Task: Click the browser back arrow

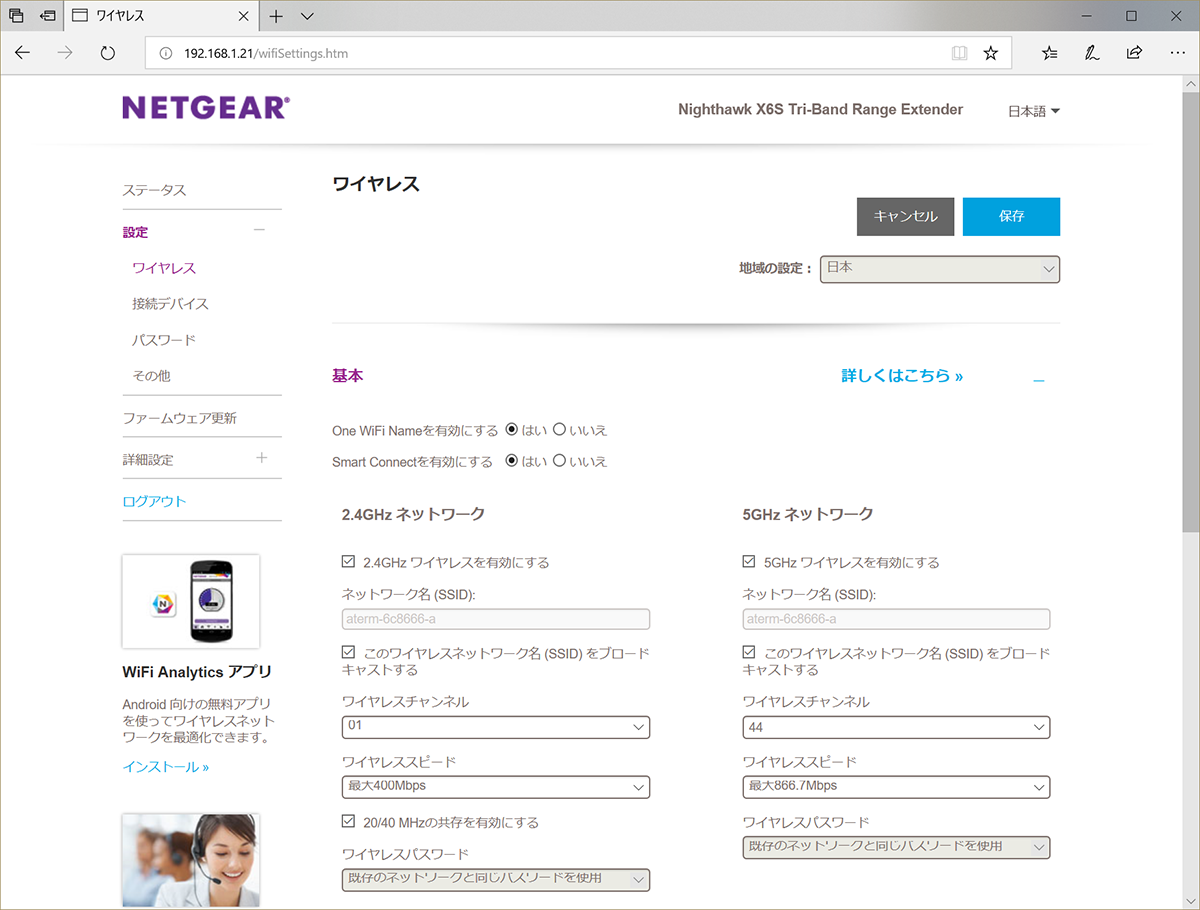Action: 22,53
